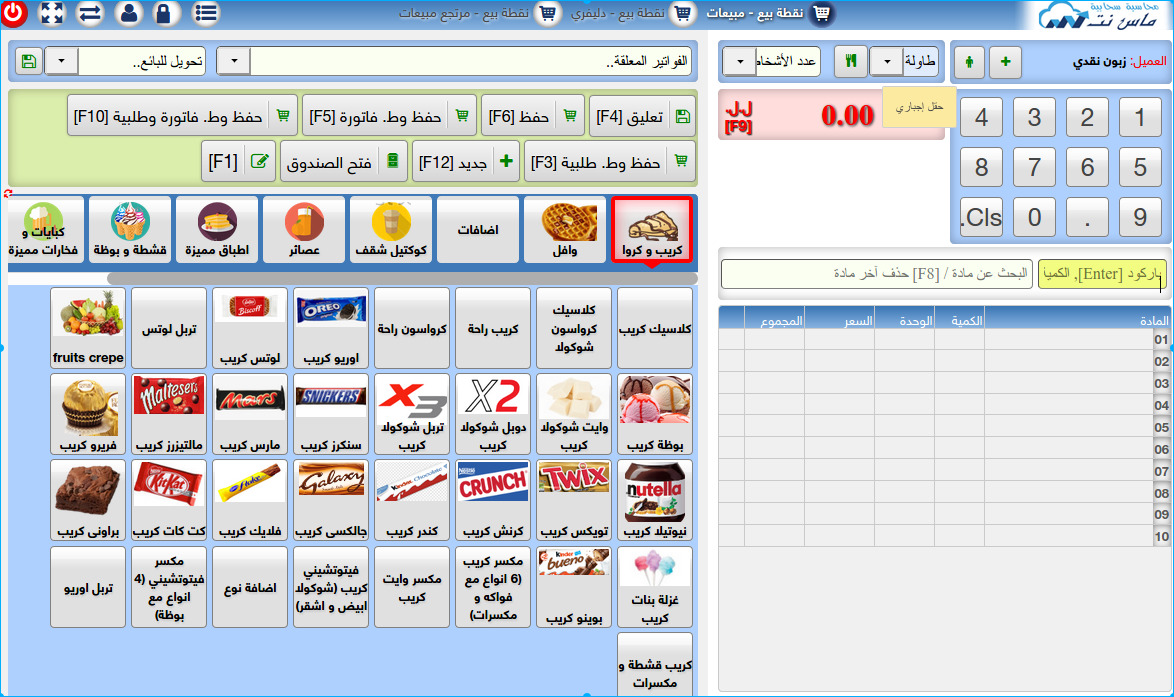This screenshot has width=1174, height=697.
Task: Pick the فريرو كريب Ferrero item
Action: [x=88, y=414]
